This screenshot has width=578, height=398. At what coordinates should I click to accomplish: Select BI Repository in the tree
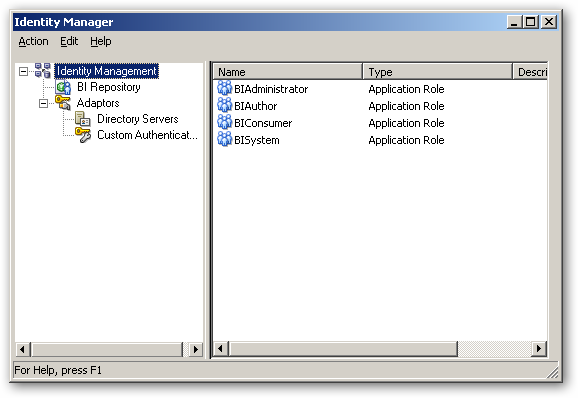(109, 87)
